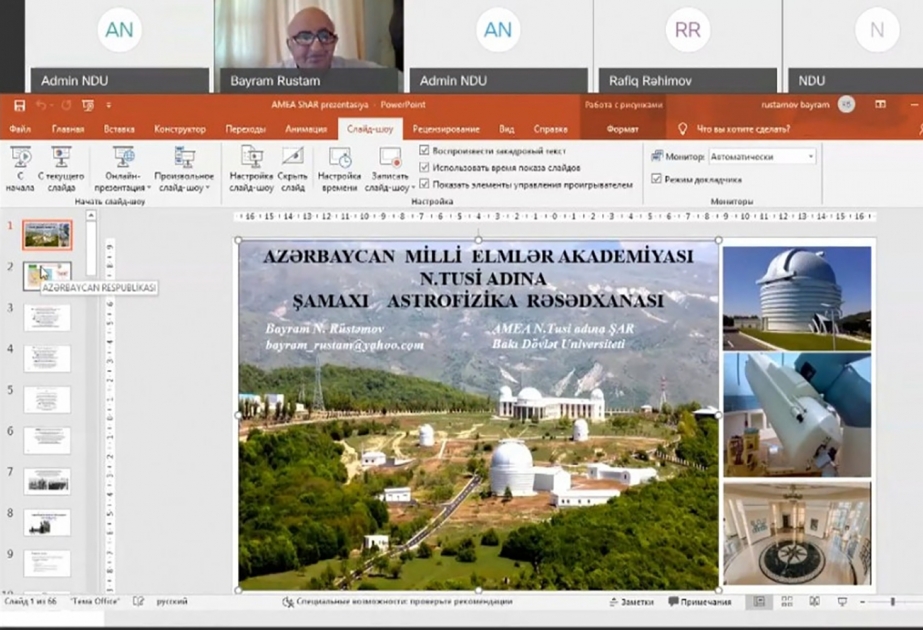Switch to Рецензирование ribbon tab
The width and height of the screenshot is (923, 630).
[446, 129]
